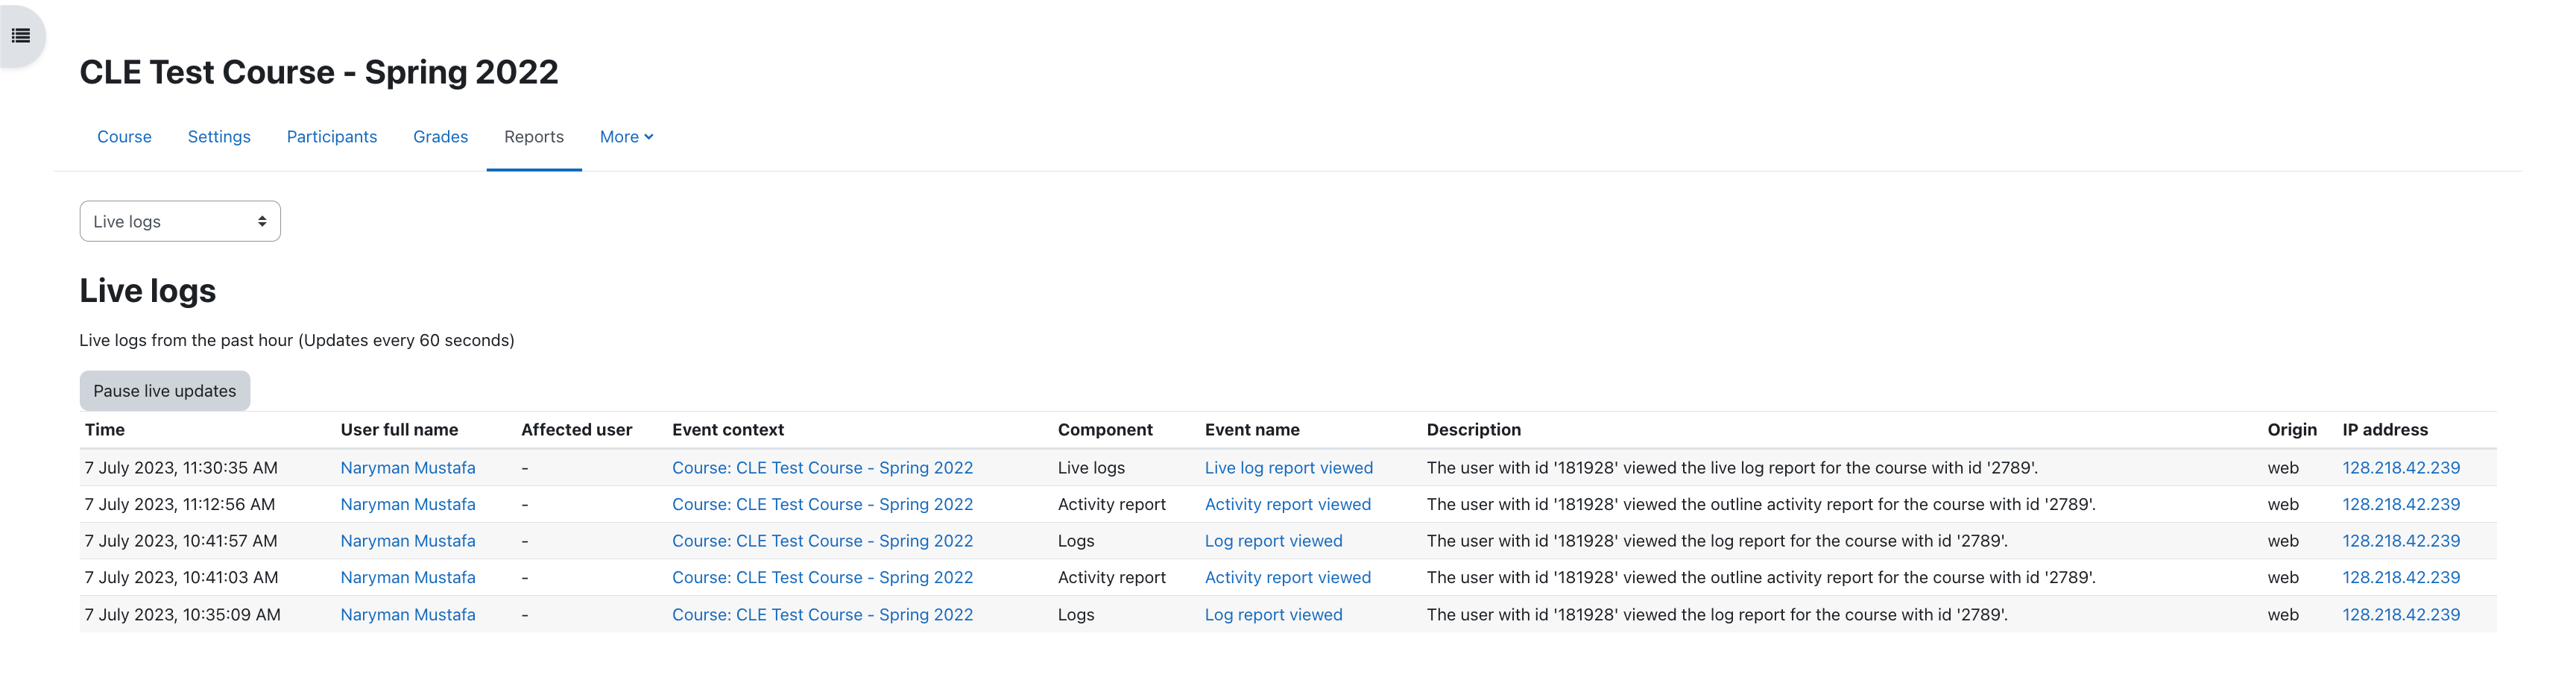The height and width of the screenshot is (692, 2576).
Task: Open Naryman Mustafa link in 11:30:35 AM row
Action: point(408,468)
